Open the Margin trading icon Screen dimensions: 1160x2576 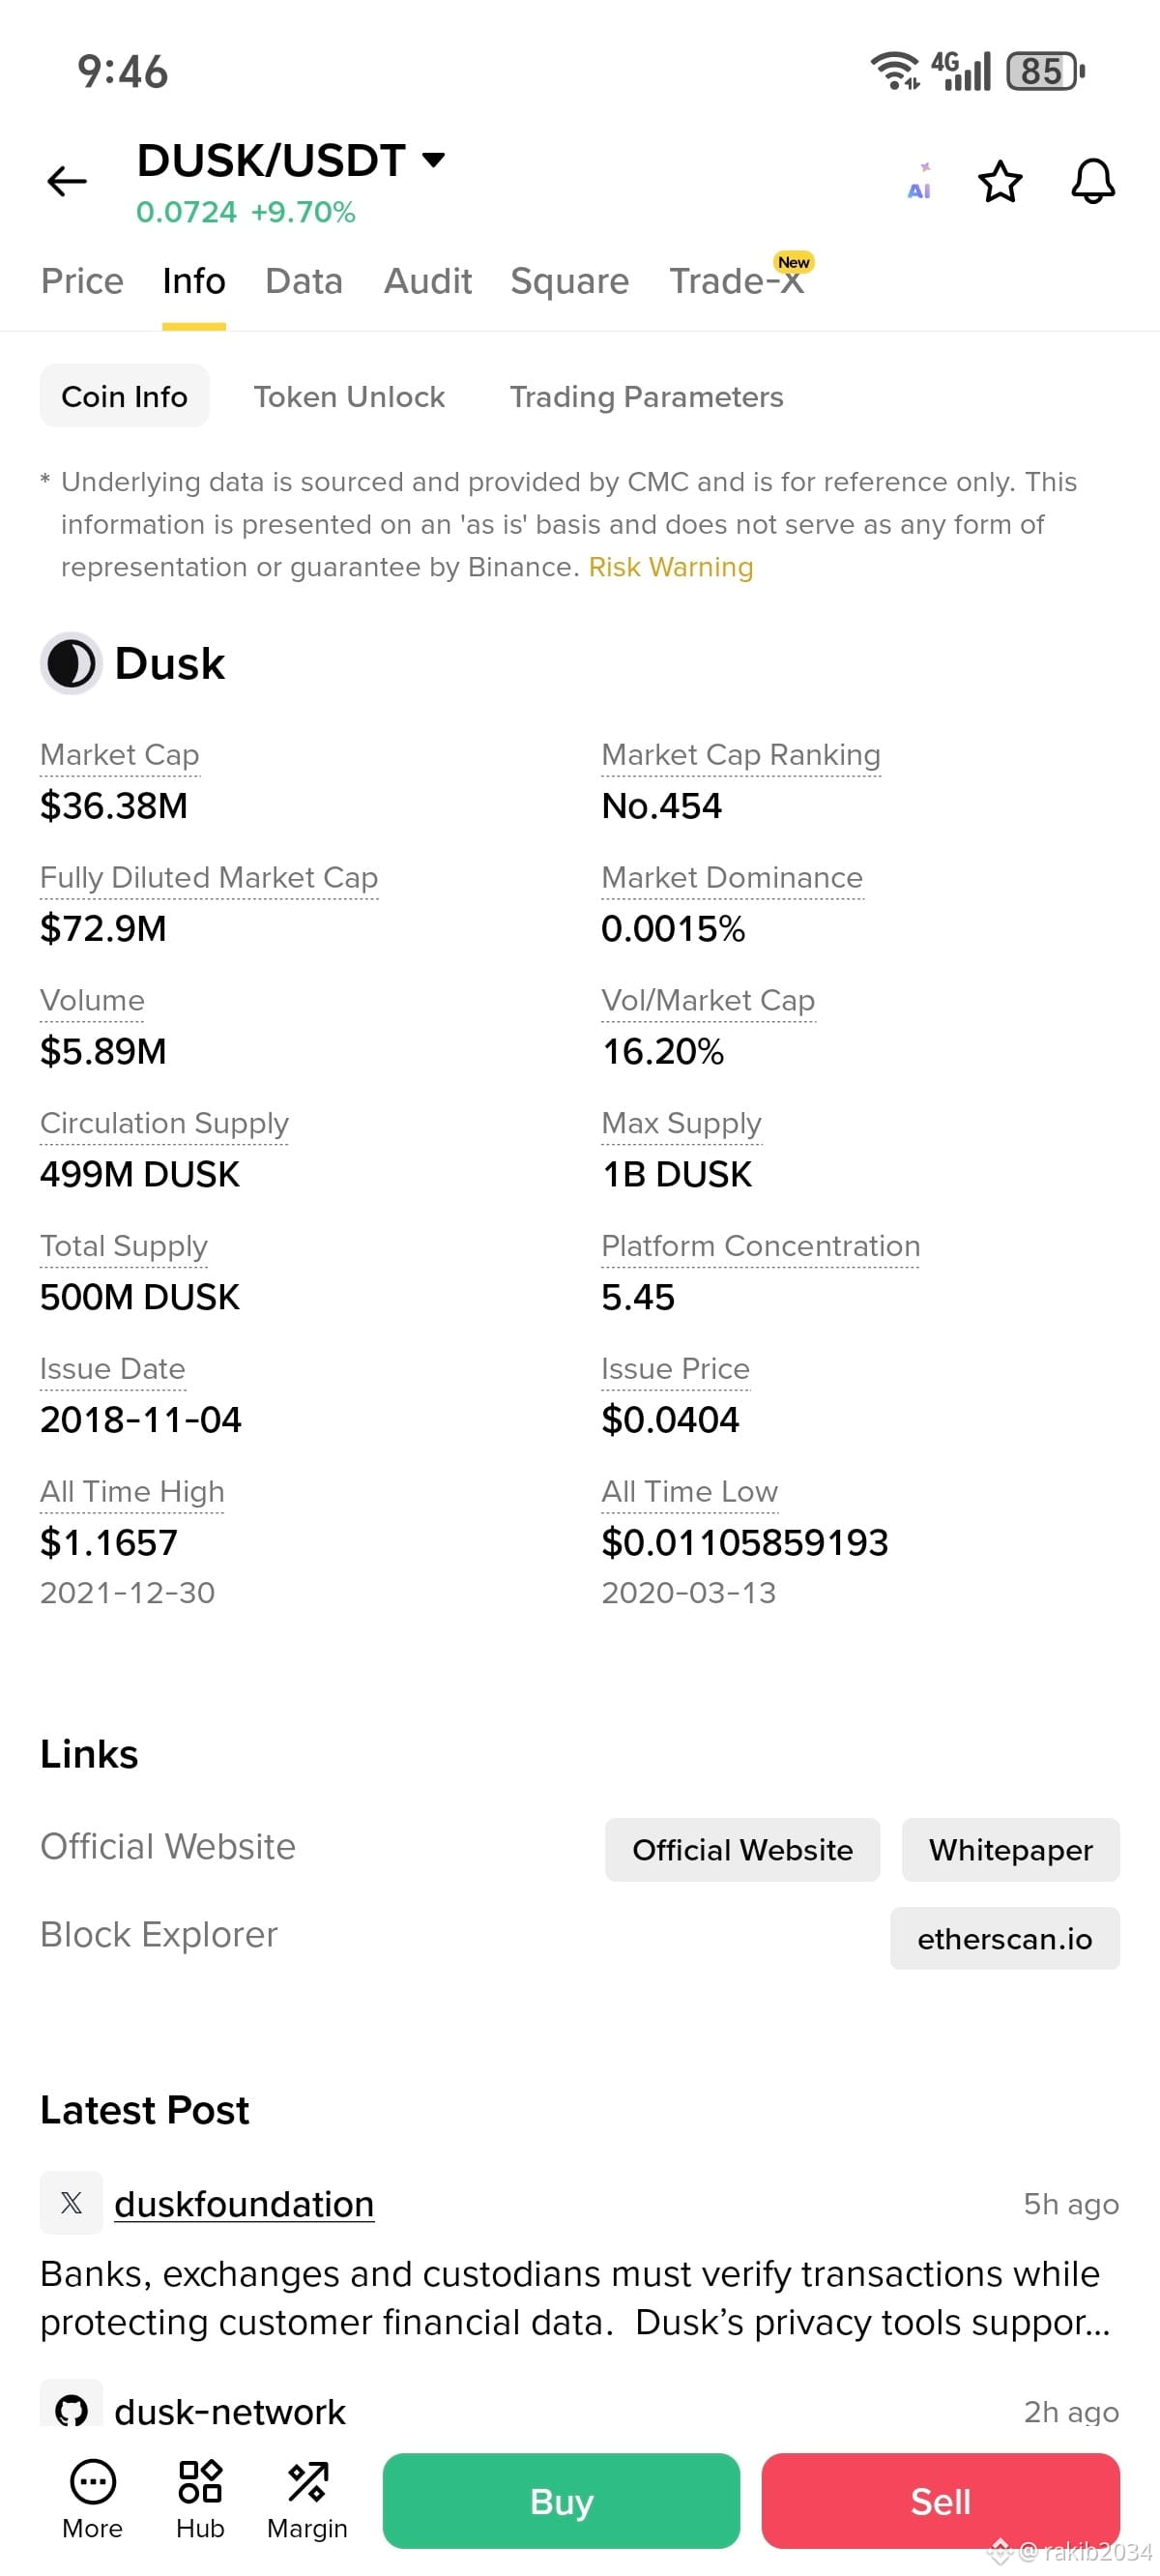tap(307, 2481)
